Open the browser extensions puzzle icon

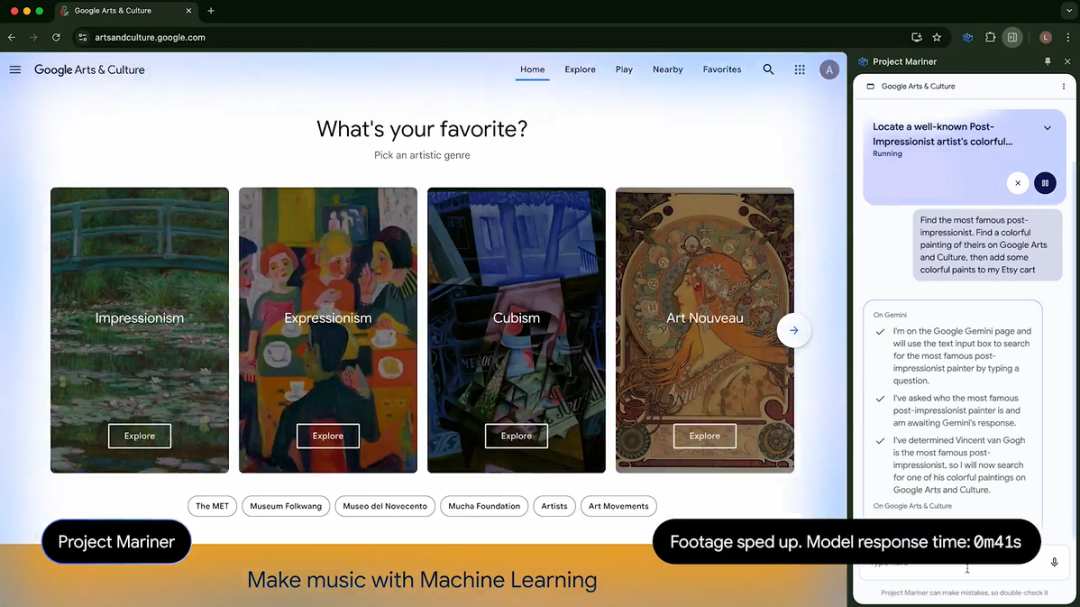tap(990, 37)
